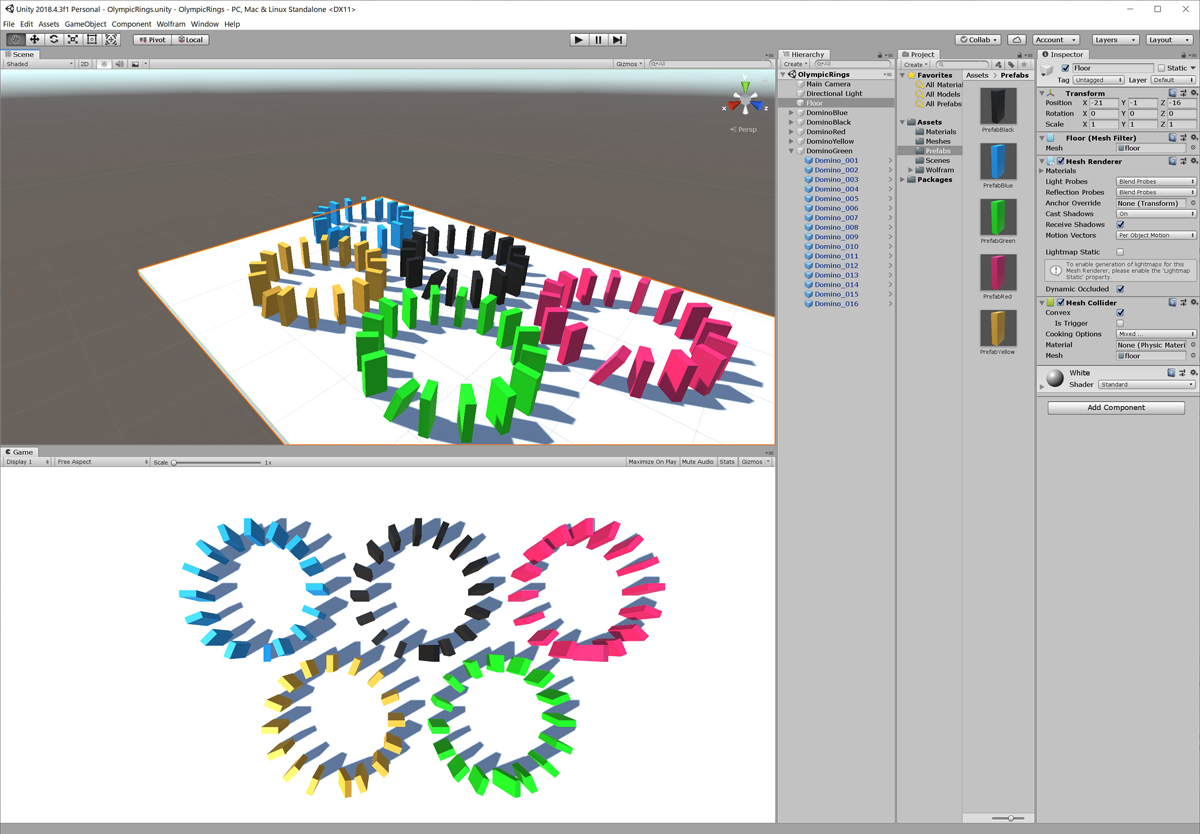Click the Stats button in Game view
The width and height of the screenshot is (1200, 834).
pos(727,462)
